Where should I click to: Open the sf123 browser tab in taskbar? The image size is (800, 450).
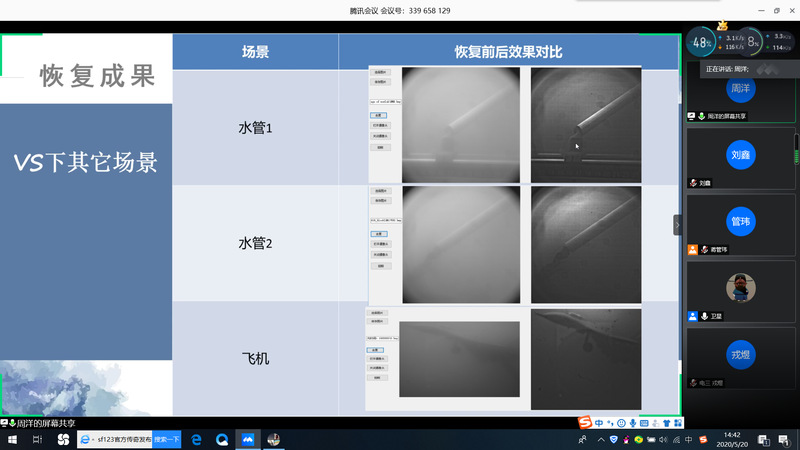point(115,439)
